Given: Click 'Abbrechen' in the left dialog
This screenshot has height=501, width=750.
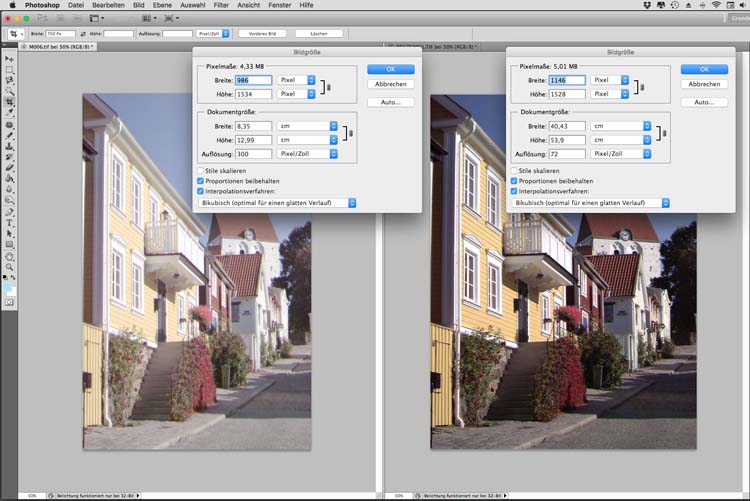Looking at the screenshot, I should (x=390, y=85).
